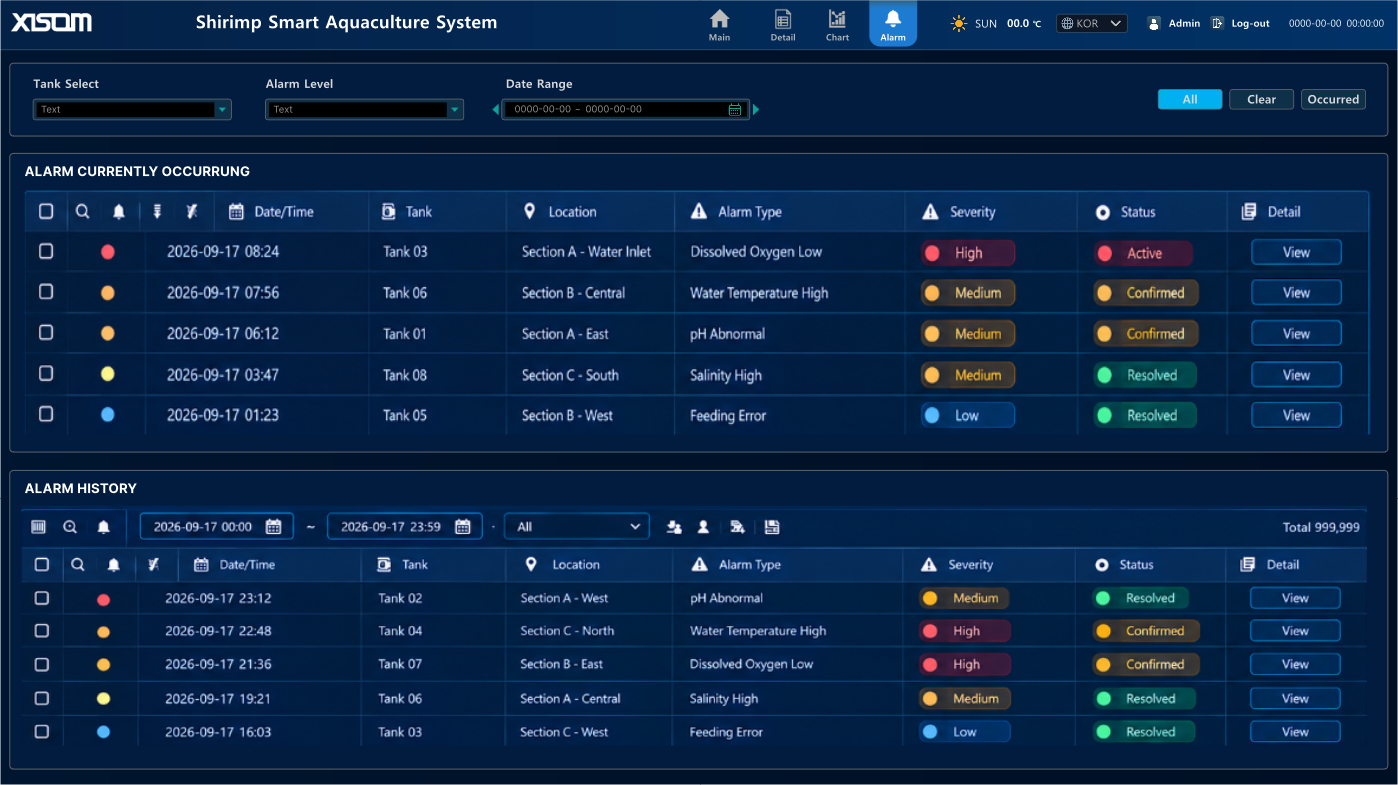View details for Tank 06 Water Temperature High
The width and height of the screenshot is (1398, 785).
(1296, 293)
